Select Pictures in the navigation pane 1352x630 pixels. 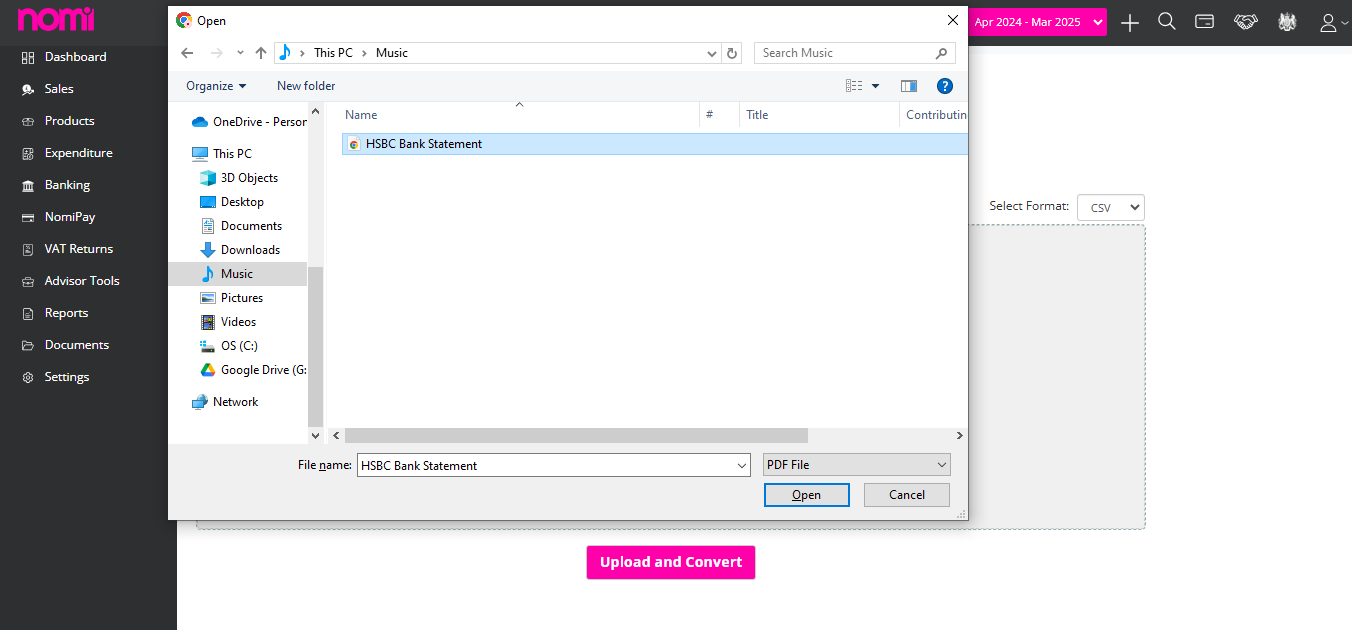coord(232,298)
